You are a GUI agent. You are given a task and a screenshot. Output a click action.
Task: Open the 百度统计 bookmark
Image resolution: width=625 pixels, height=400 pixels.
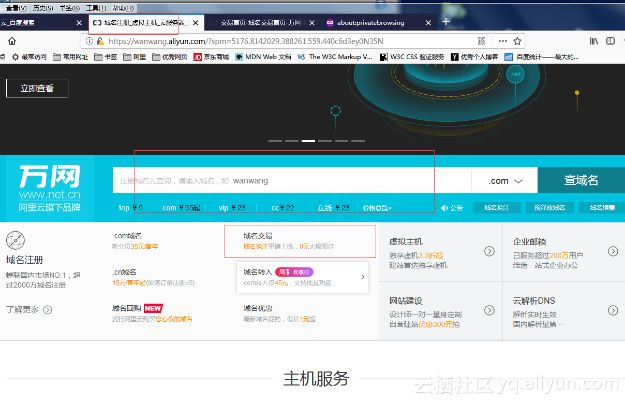[542, 57]
